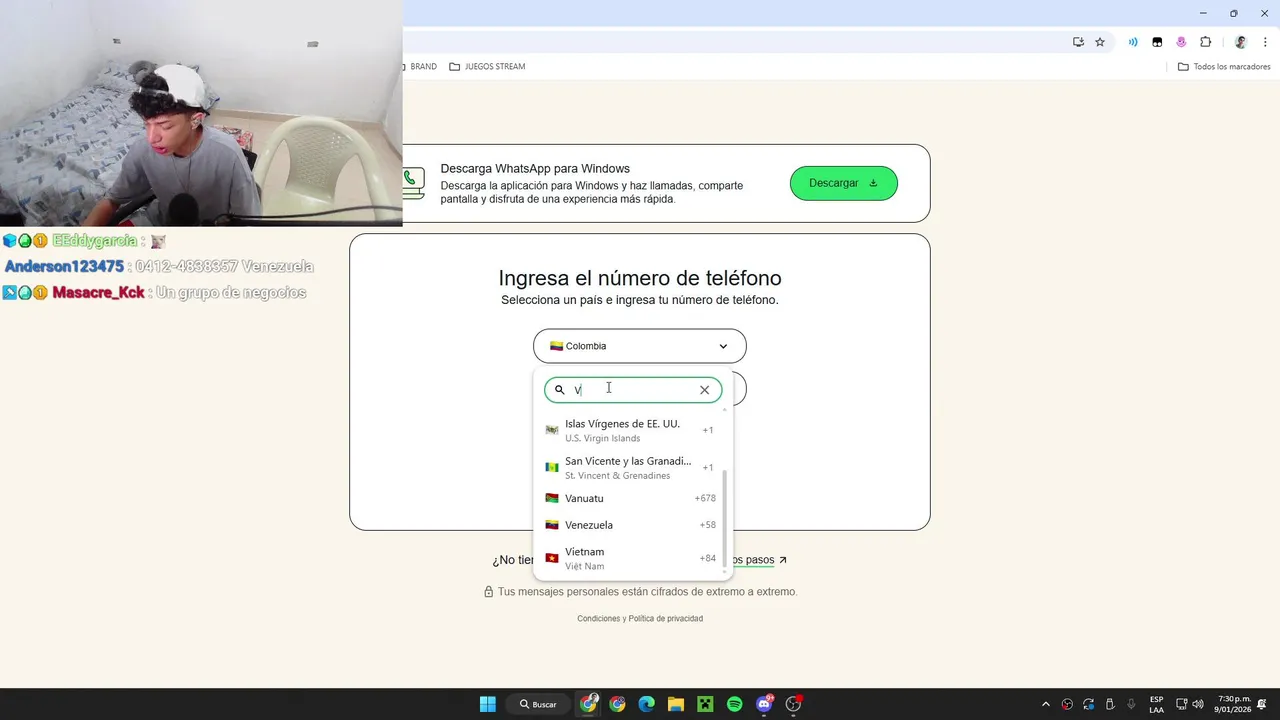Open the second Chrome taskbar icon

tap(617, 704)
